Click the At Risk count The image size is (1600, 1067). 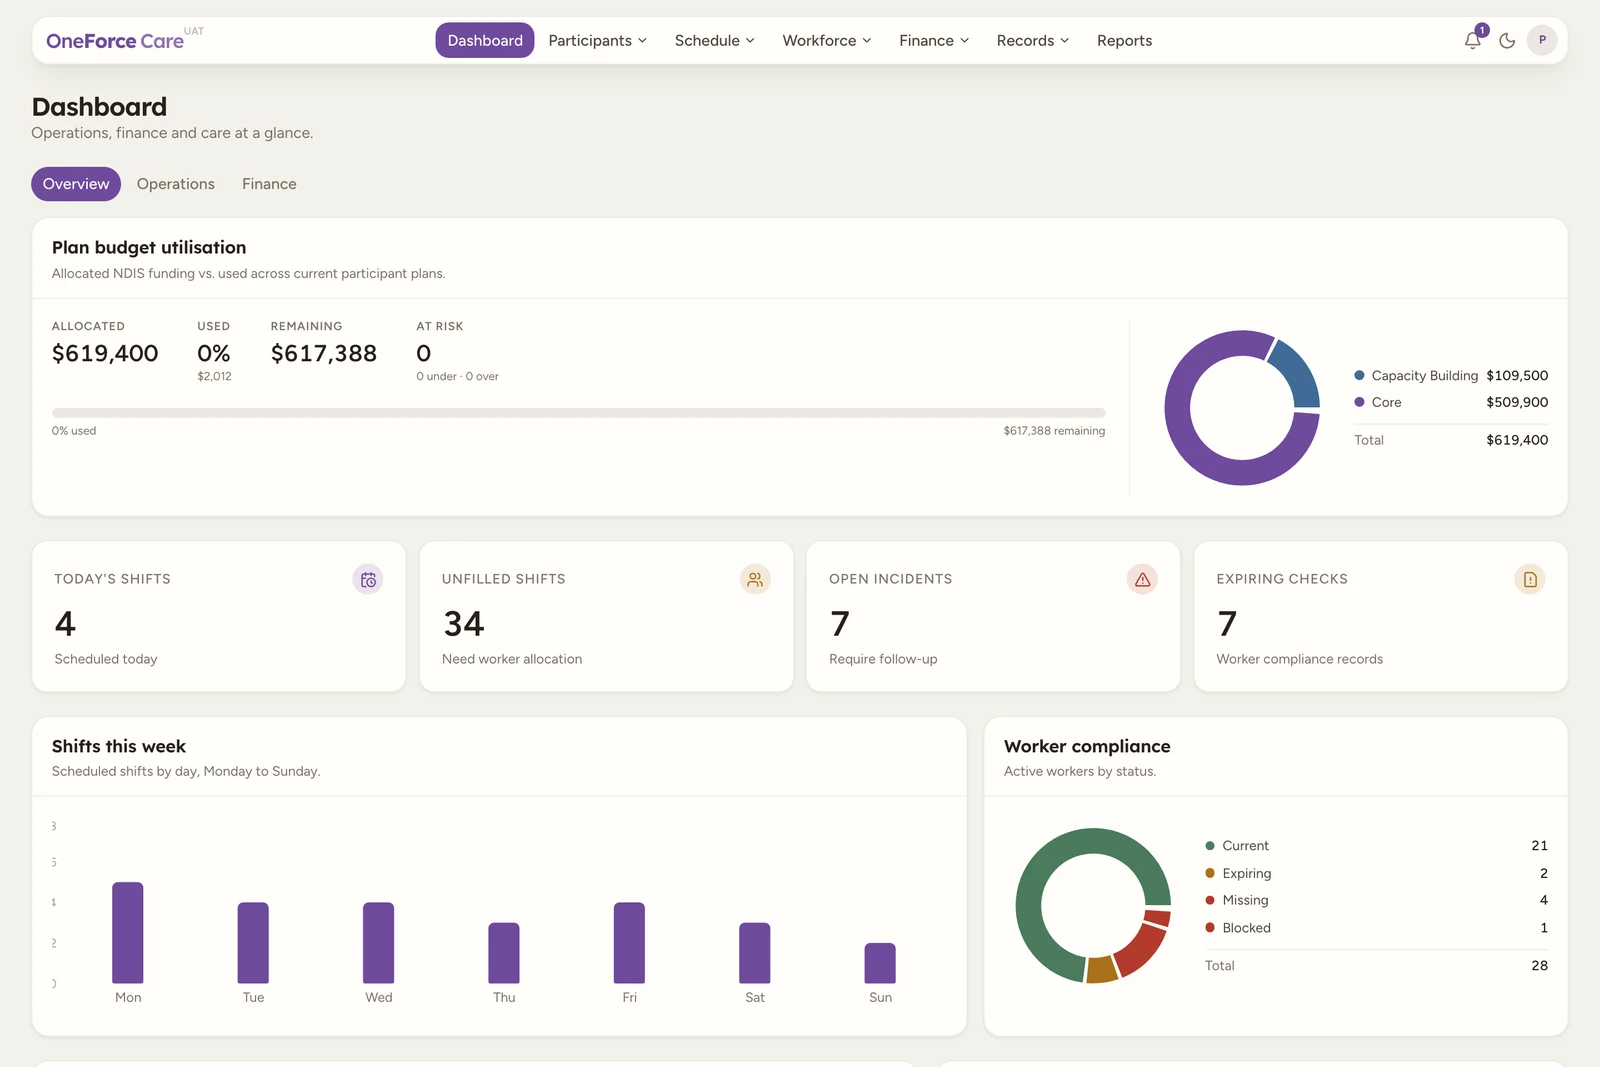424,353
